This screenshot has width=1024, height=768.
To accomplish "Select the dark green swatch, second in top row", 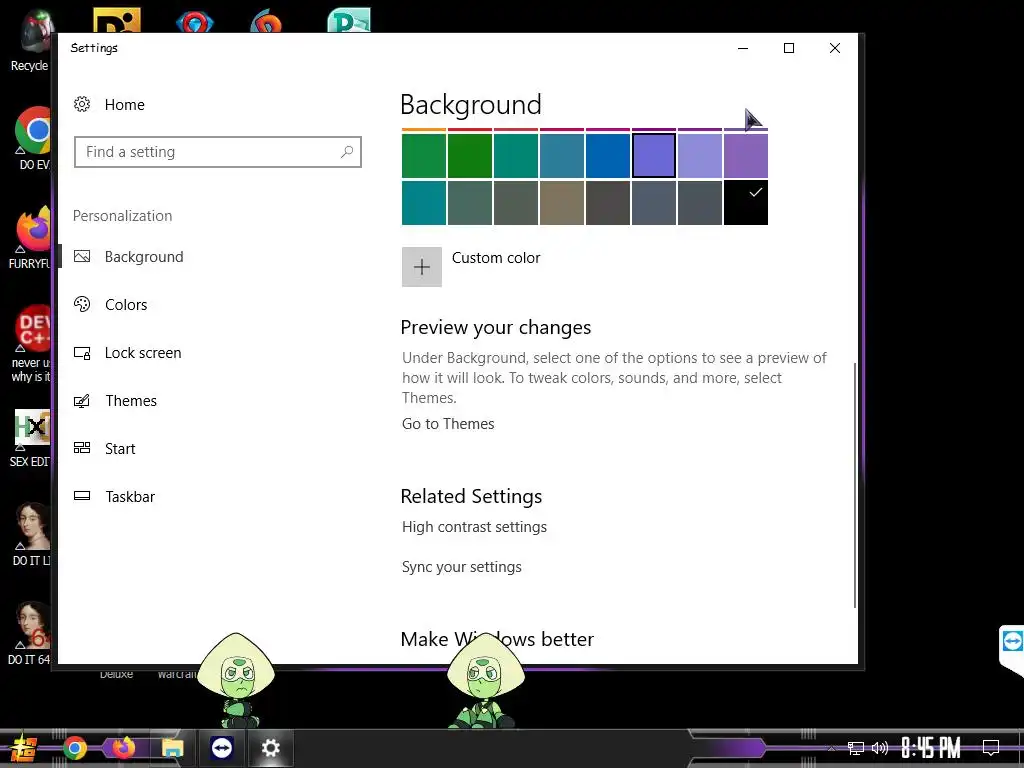I will pos(470,155).
